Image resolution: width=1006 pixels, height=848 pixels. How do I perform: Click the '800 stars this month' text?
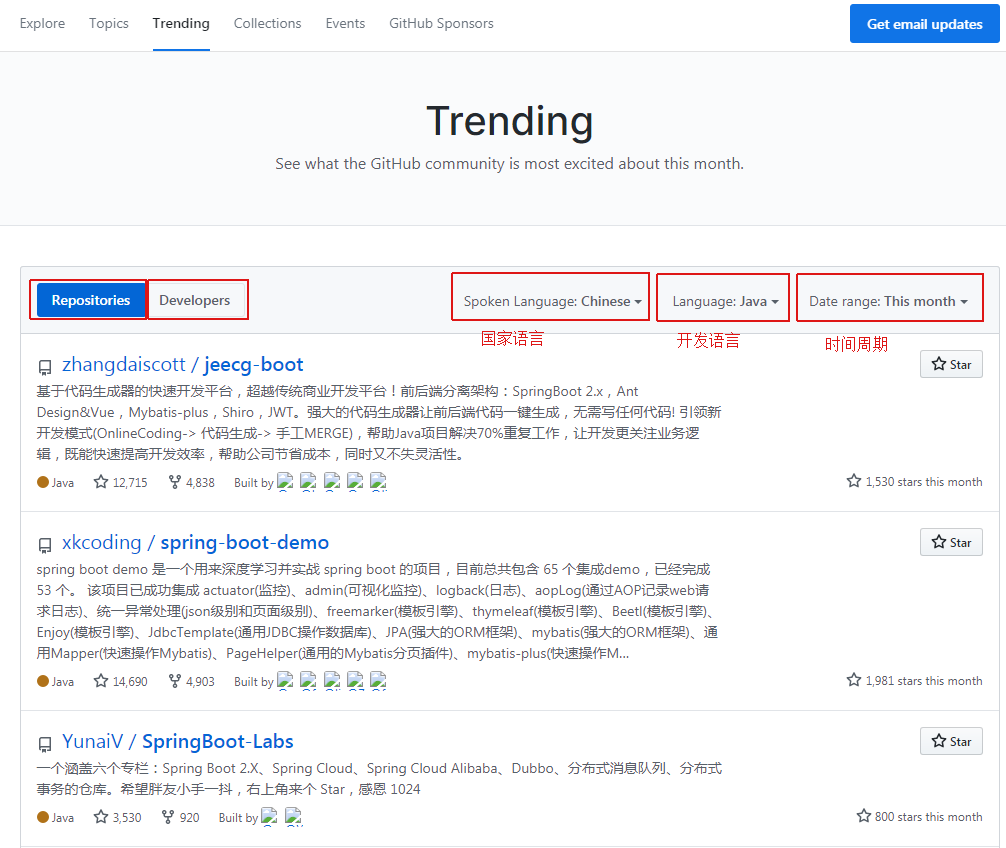(928, 817)
